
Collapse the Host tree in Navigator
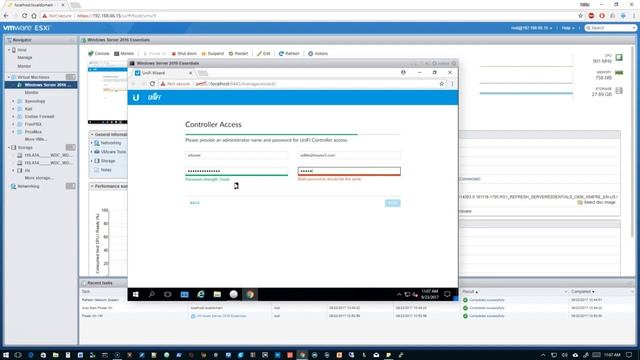(9, 50)
